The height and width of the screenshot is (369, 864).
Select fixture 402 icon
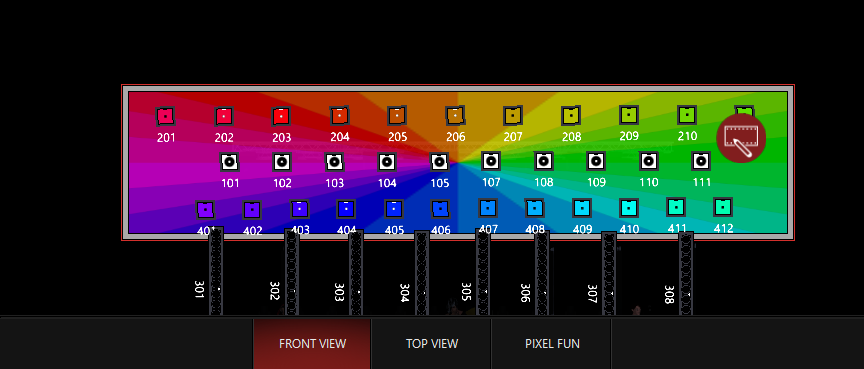[252, 210]
